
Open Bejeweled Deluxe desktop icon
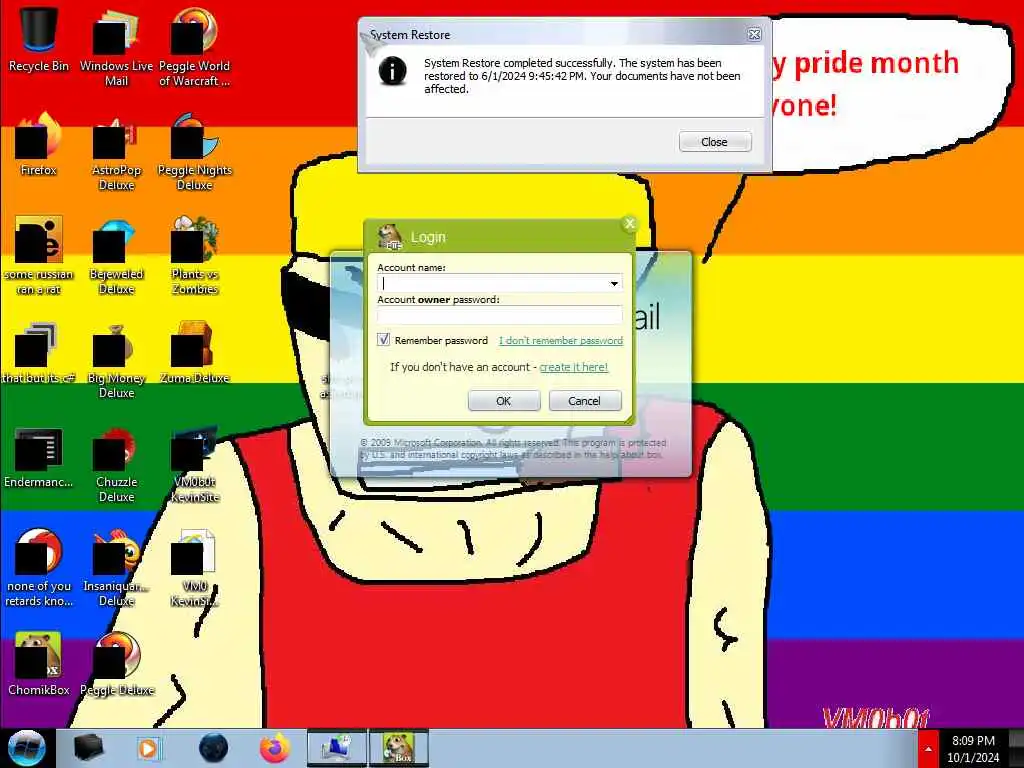pyautogui.click(x=116, y=255)
